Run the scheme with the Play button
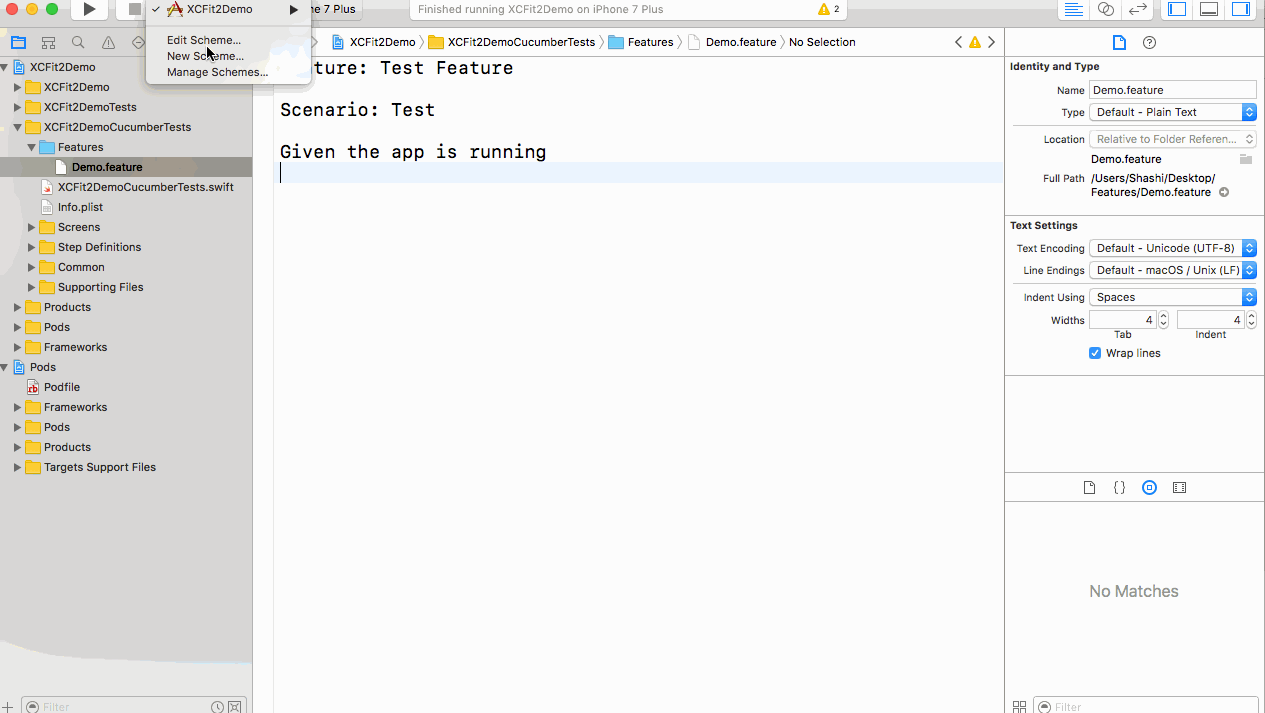Screen dimensions: 1265x713 [x=89, y=10]
